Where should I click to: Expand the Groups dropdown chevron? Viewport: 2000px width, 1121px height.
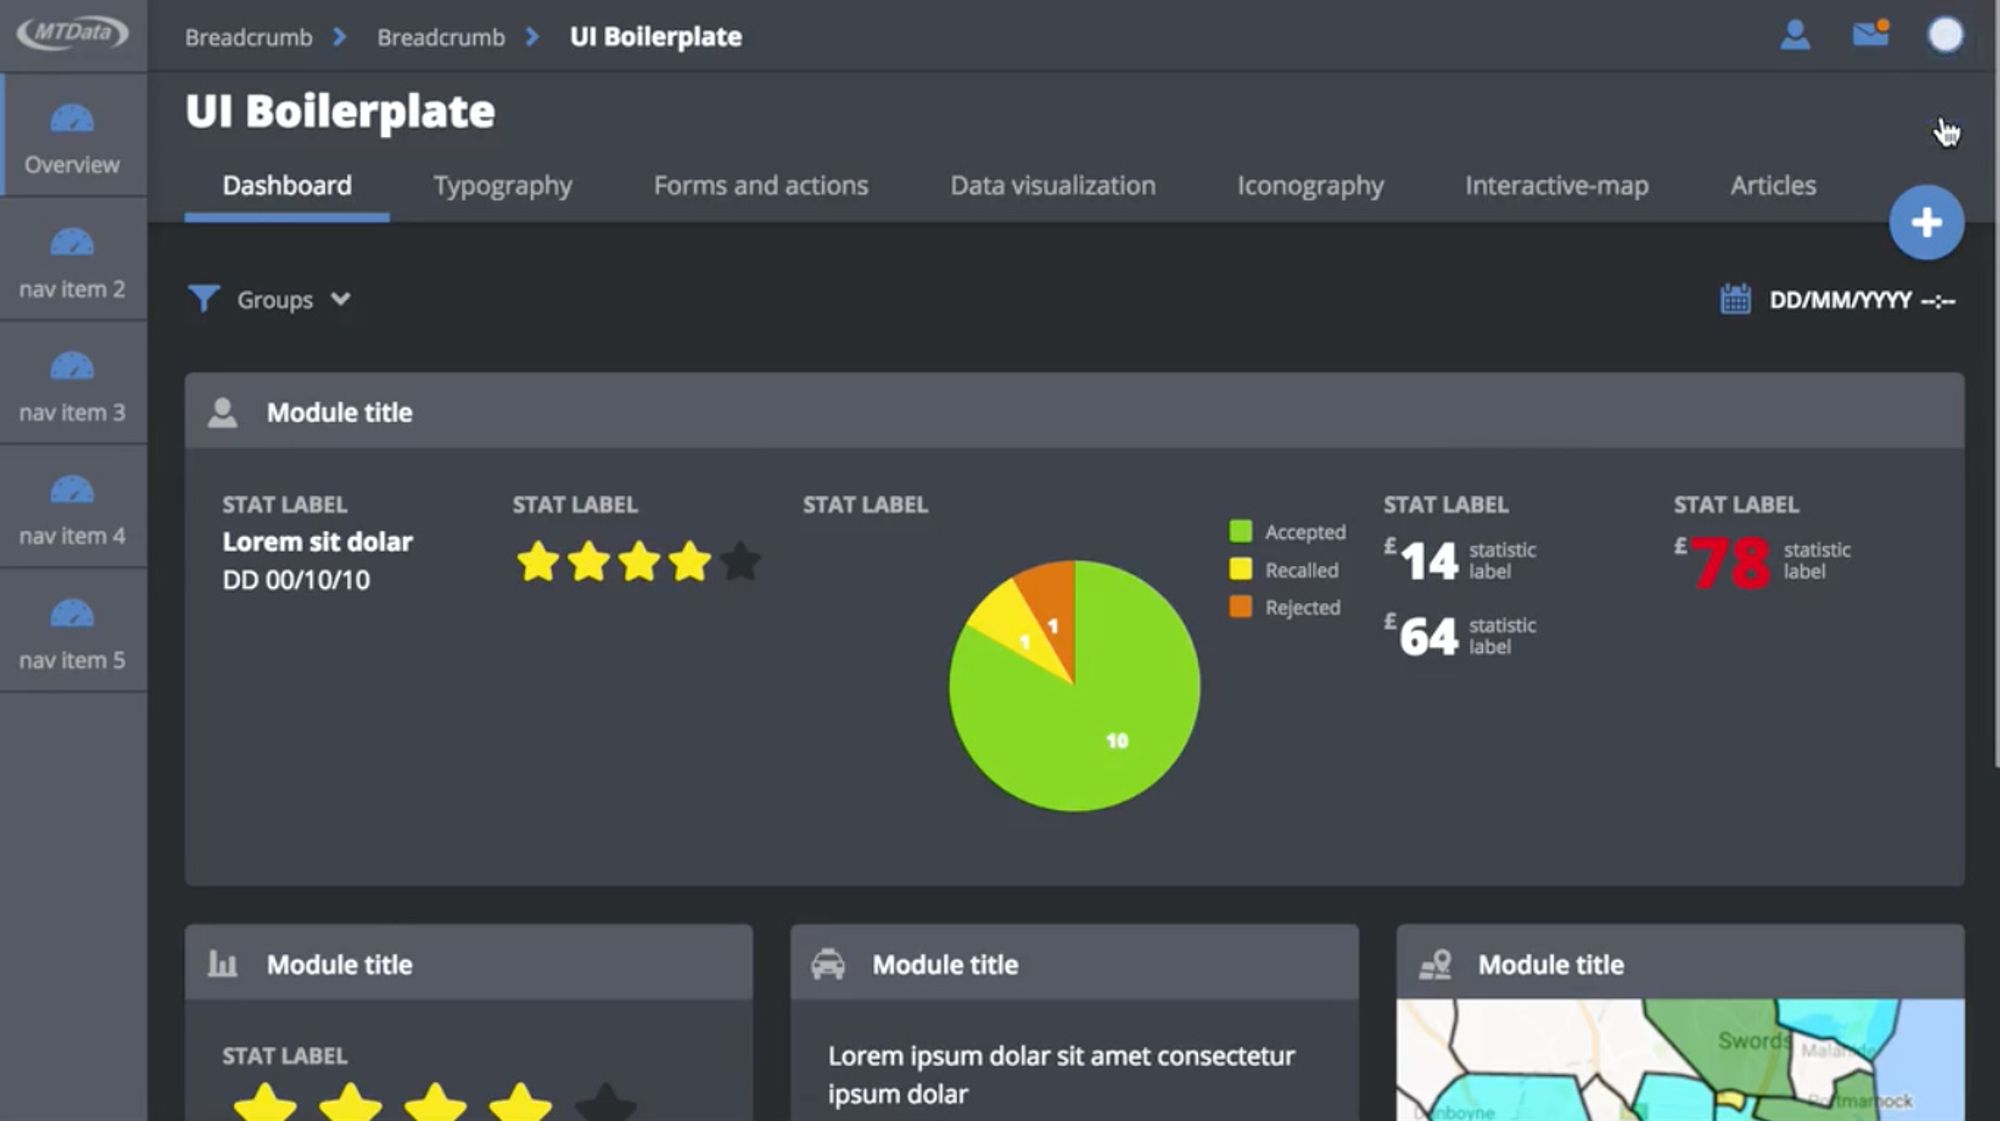(x=340, y=299)
